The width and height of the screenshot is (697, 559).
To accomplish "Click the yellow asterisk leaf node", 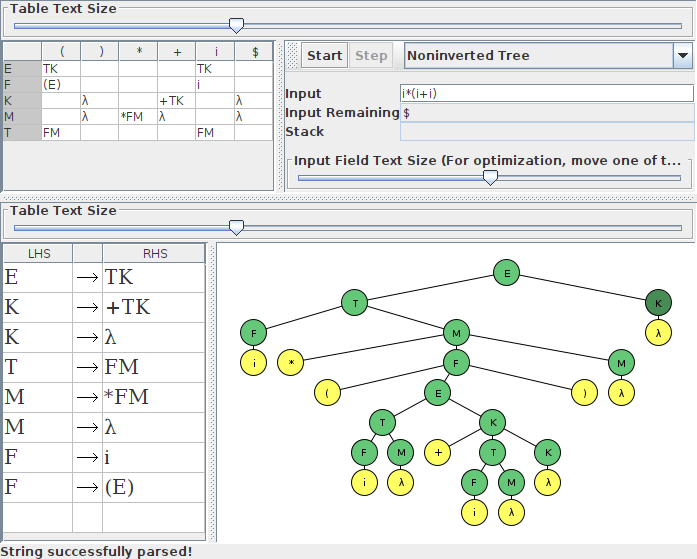I will (x=290, y=363).
